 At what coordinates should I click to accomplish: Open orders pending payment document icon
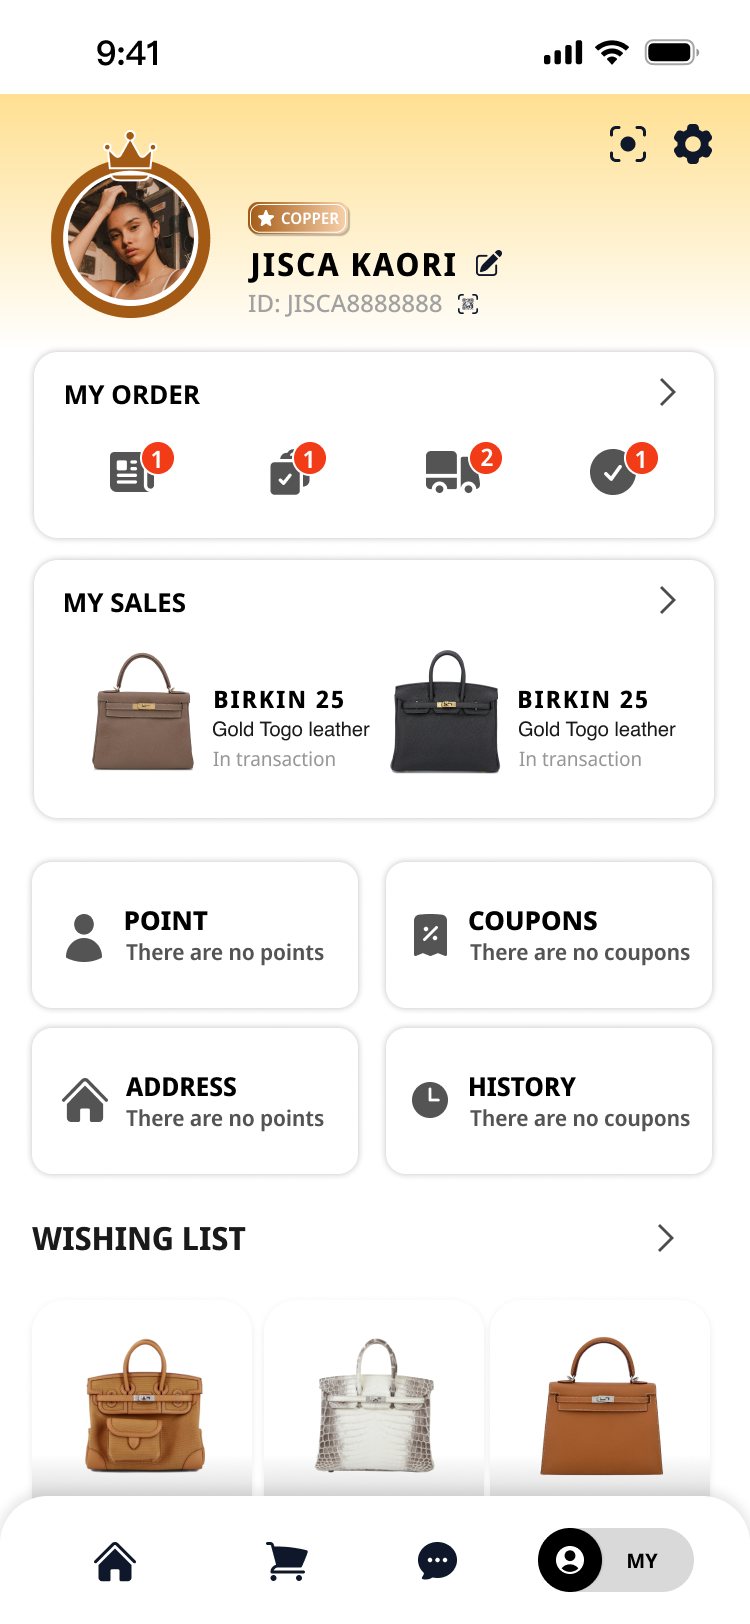[x=131, y=472]
